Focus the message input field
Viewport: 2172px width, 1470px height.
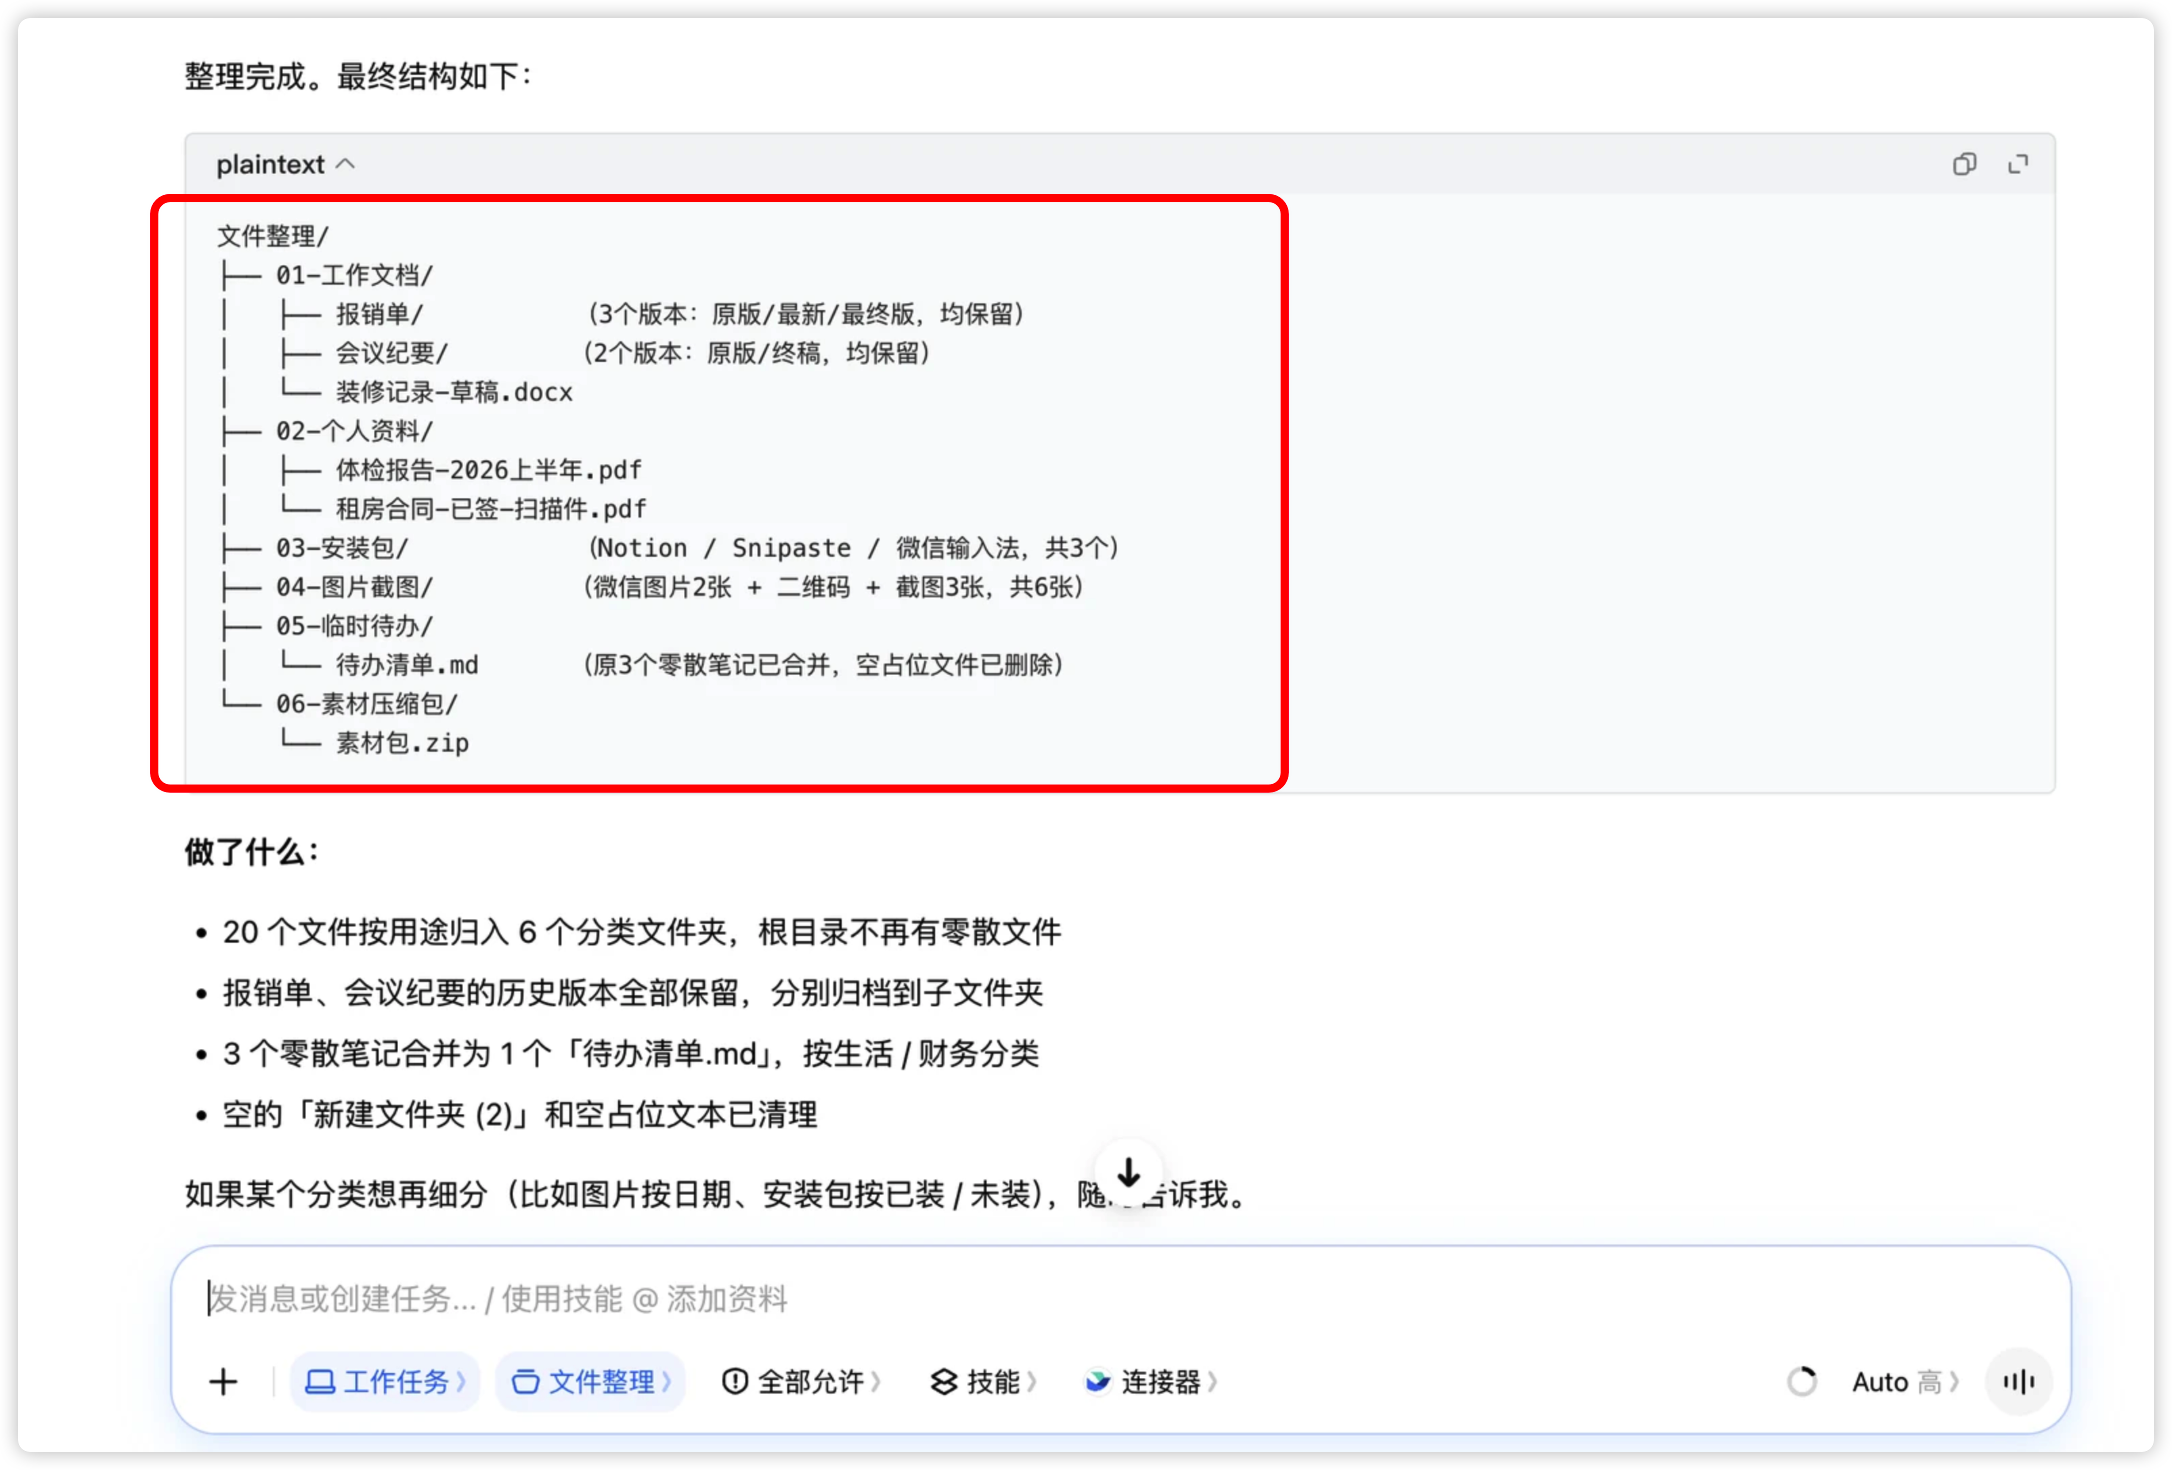click(1120, 1299)
